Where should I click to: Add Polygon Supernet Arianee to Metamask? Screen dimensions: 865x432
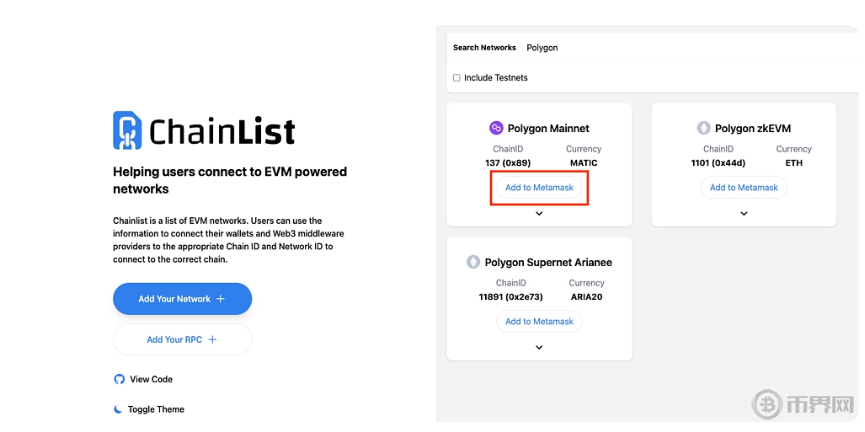pos(539,321)
